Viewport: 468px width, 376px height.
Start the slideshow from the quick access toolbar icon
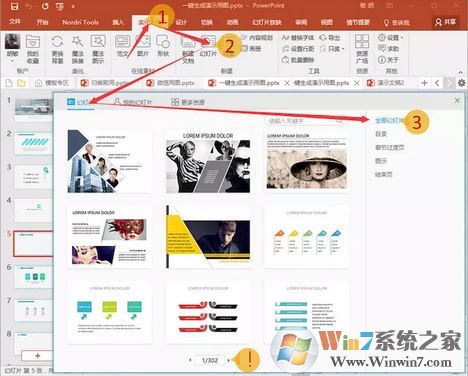tap(59, 6)
